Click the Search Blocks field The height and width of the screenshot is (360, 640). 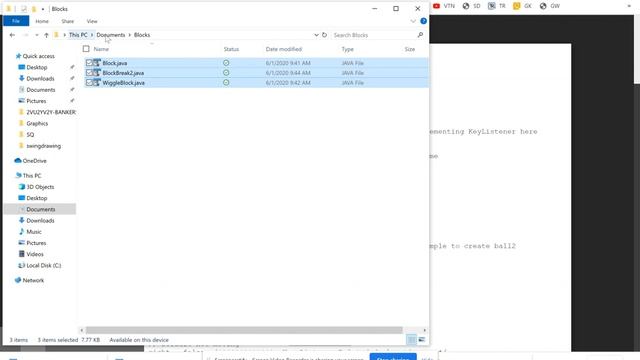373,35
